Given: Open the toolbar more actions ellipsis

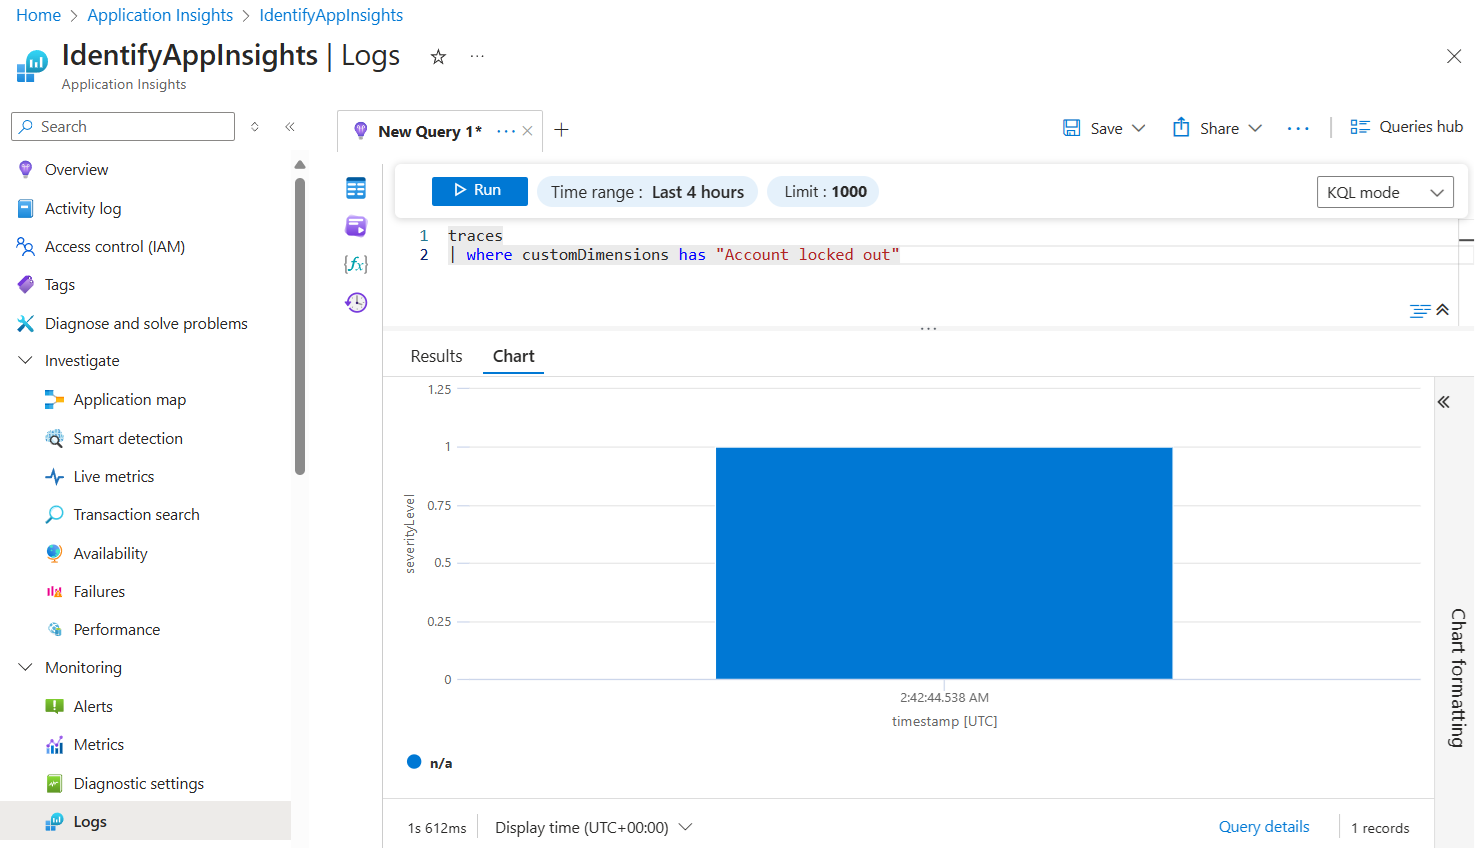Looking at the screenshot, I should [x=1298, y=129].
